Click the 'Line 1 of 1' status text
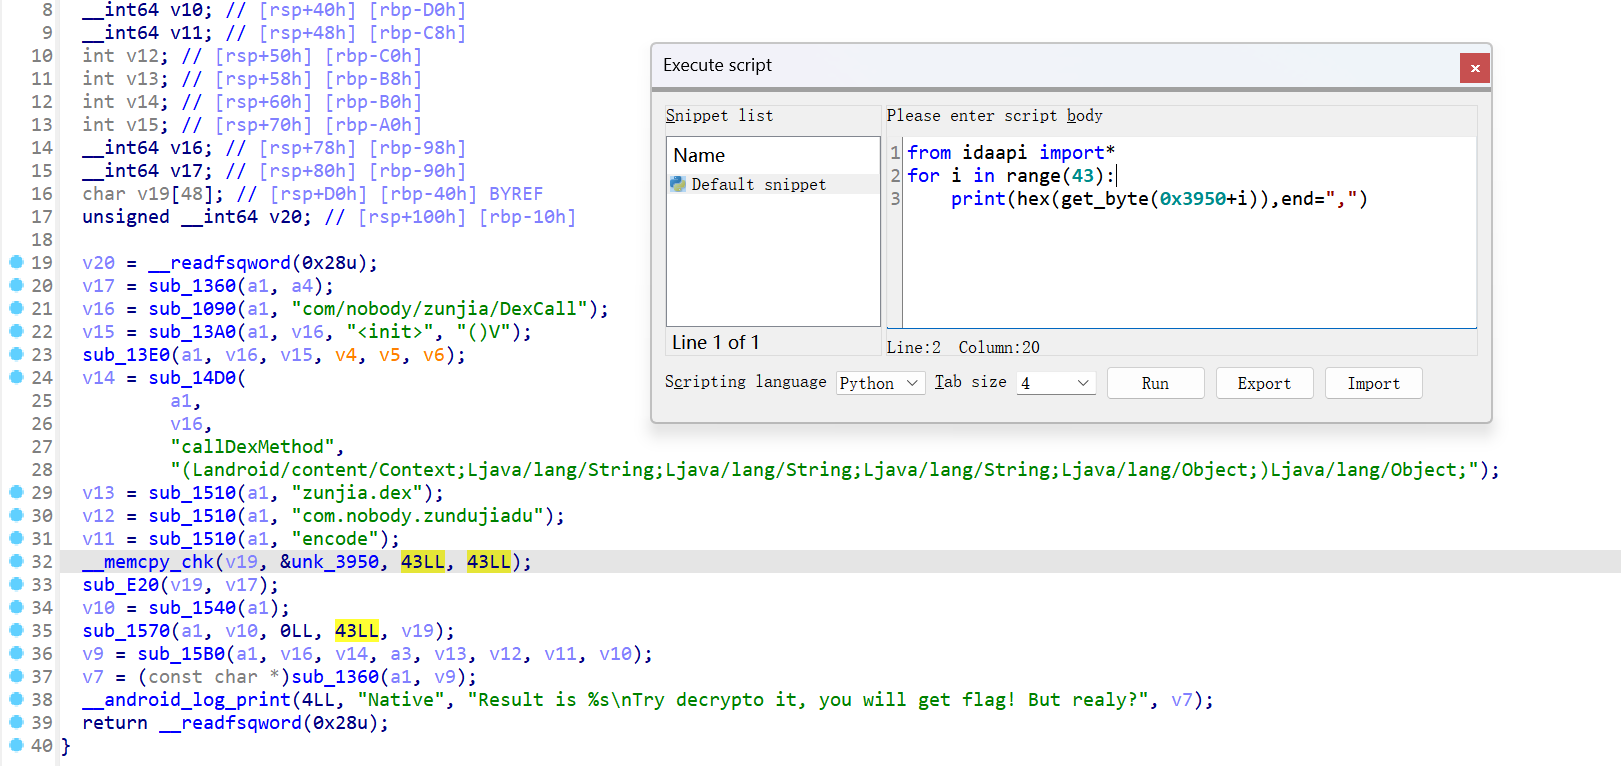 (x=715, y=342)
